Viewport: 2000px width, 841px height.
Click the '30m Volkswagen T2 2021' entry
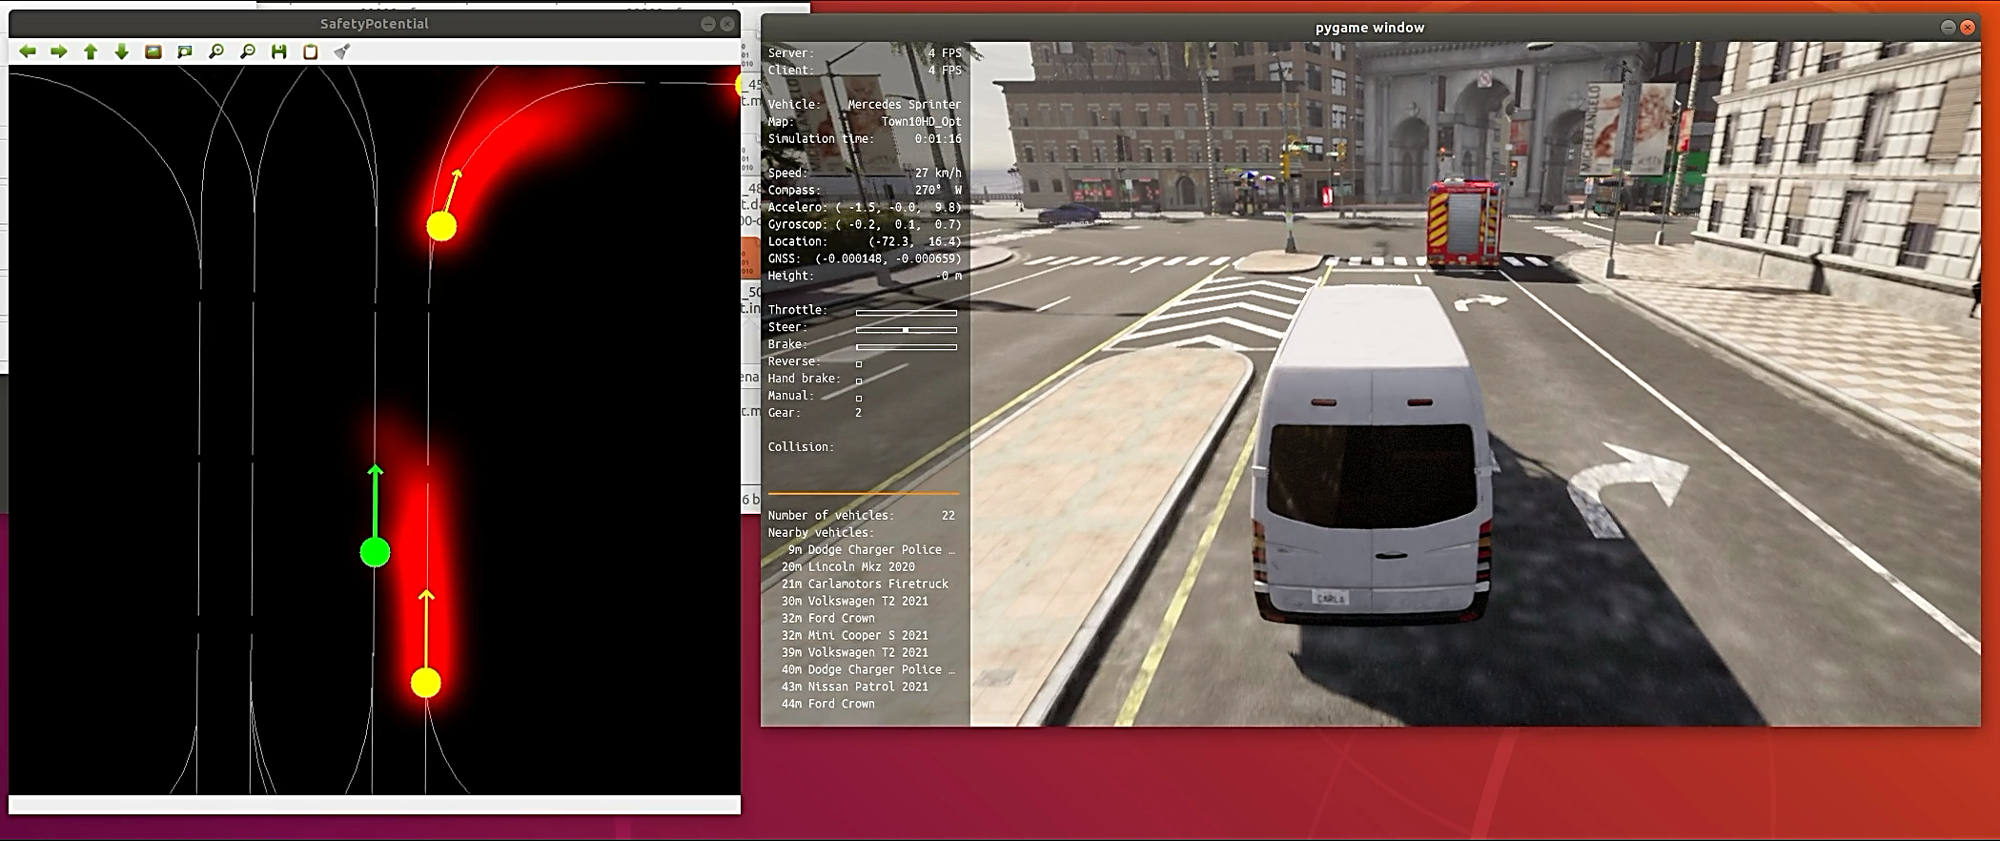coord(855,601)
